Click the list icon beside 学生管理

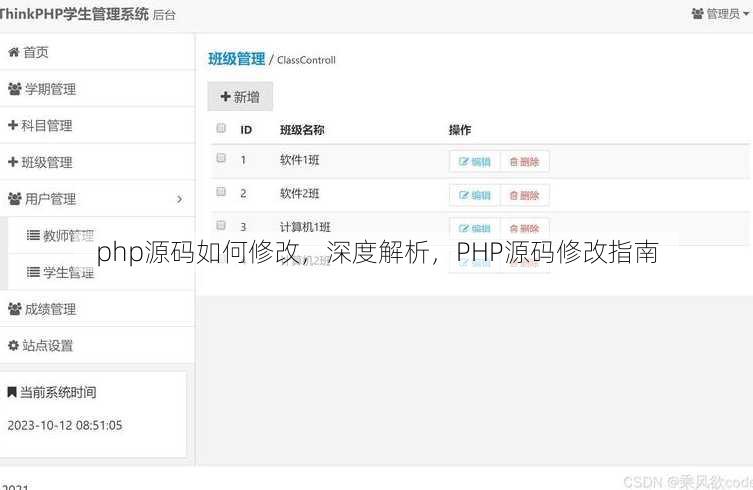coord(33,272)
